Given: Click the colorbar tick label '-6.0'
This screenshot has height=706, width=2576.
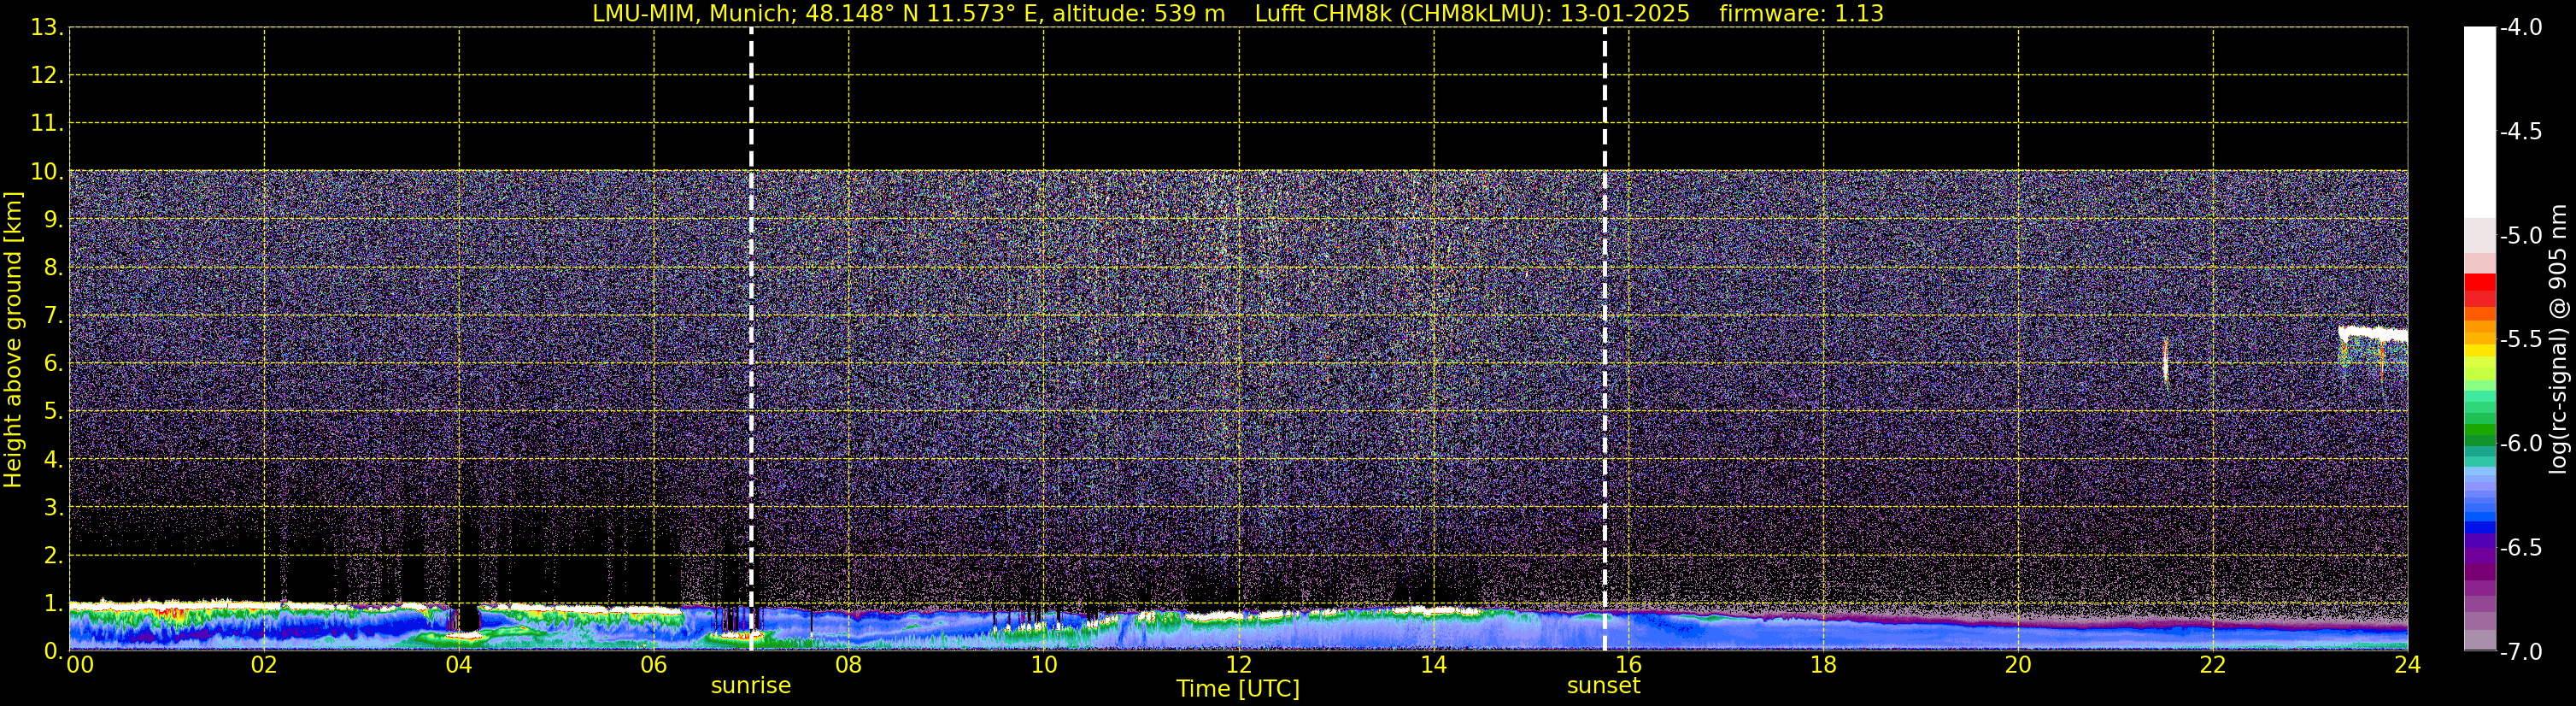Looking at the screenshot, I should click(x=2521, y=444).
